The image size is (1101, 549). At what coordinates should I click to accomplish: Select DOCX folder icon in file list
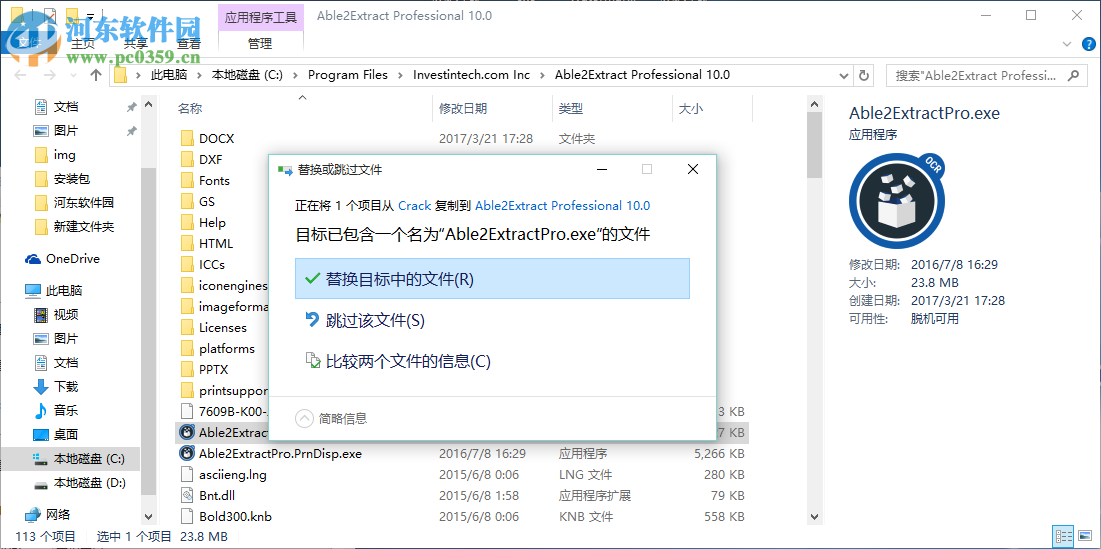(x=187, y=138)
